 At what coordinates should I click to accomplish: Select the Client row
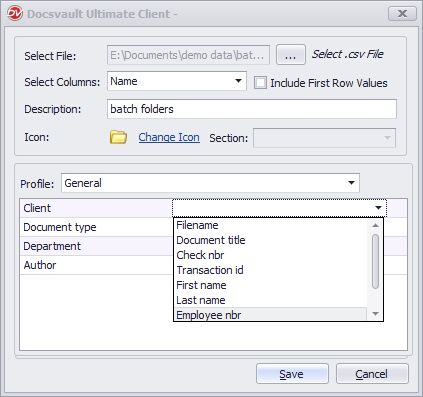pyautogui.click(x=96, y=208)
